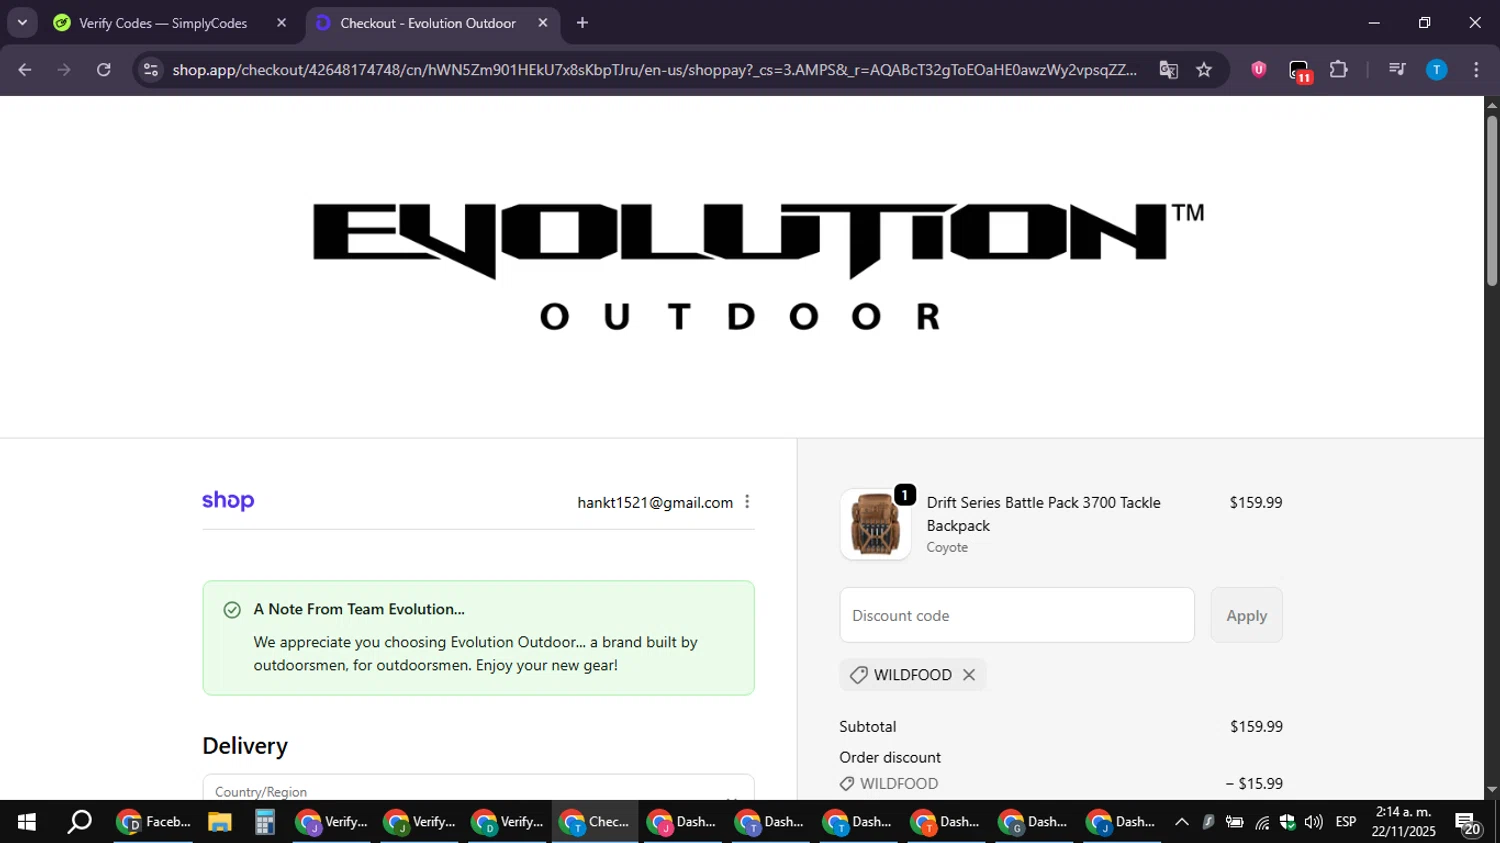Open account options next to hankt1521@gmail.com
Image resolution: width=1500 pixels, height=843 pixels.
click(747, 502)
